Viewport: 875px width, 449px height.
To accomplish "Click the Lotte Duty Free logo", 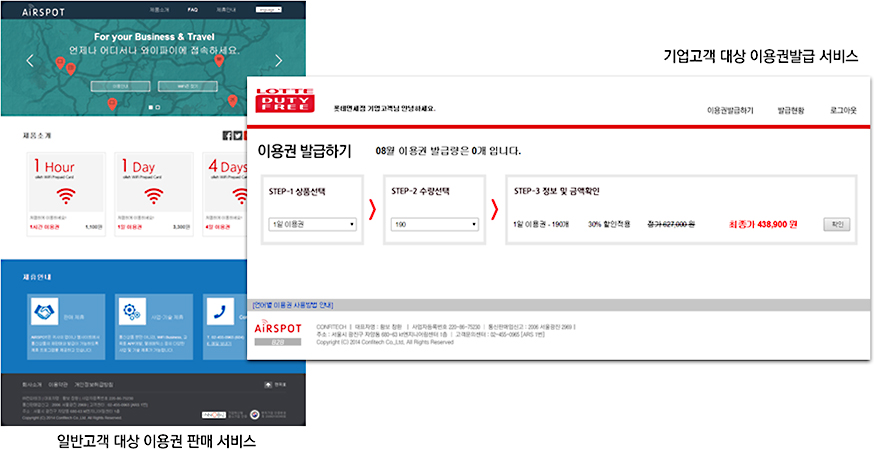I will click(x=285, y=100).
